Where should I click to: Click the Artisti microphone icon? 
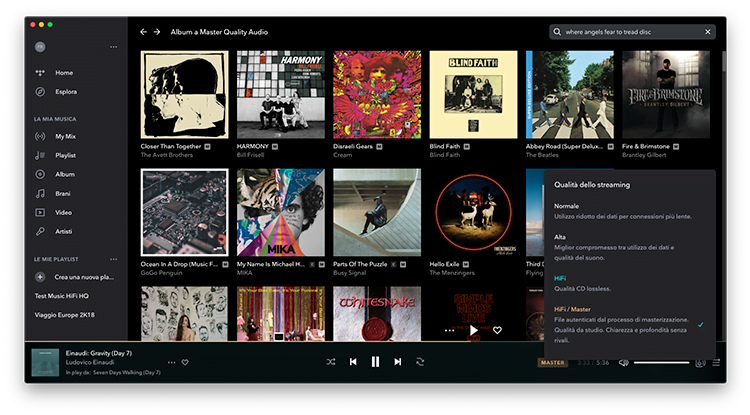40,231
